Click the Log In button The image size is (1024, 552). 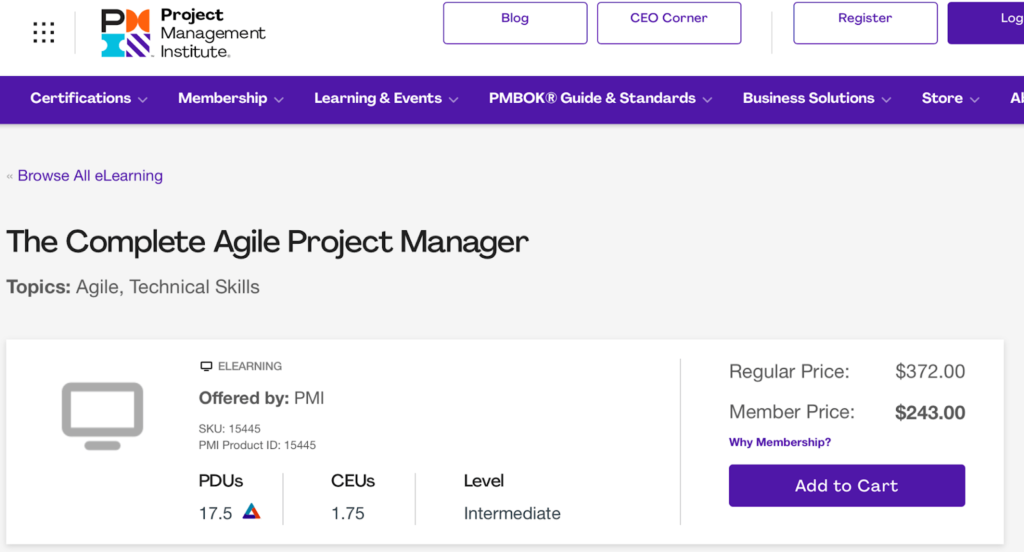[x=986, y=23]
